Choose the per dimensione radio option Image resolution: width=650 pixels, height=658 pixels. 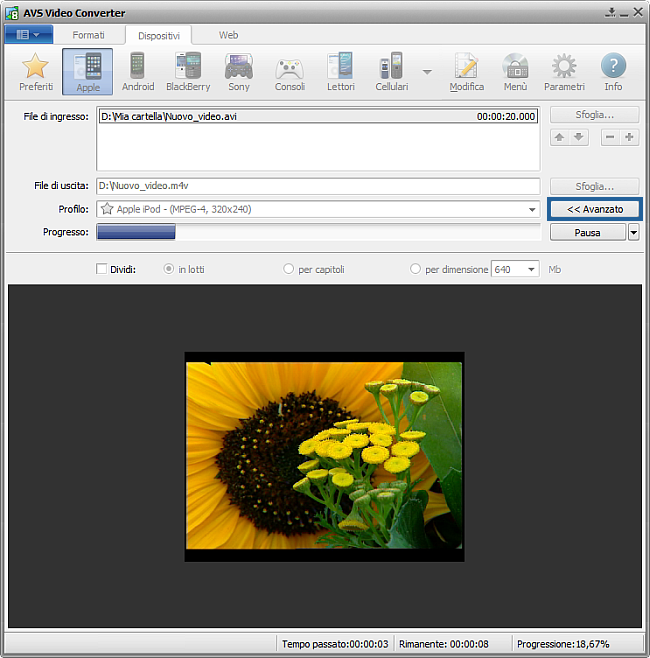tap(416, 269)
